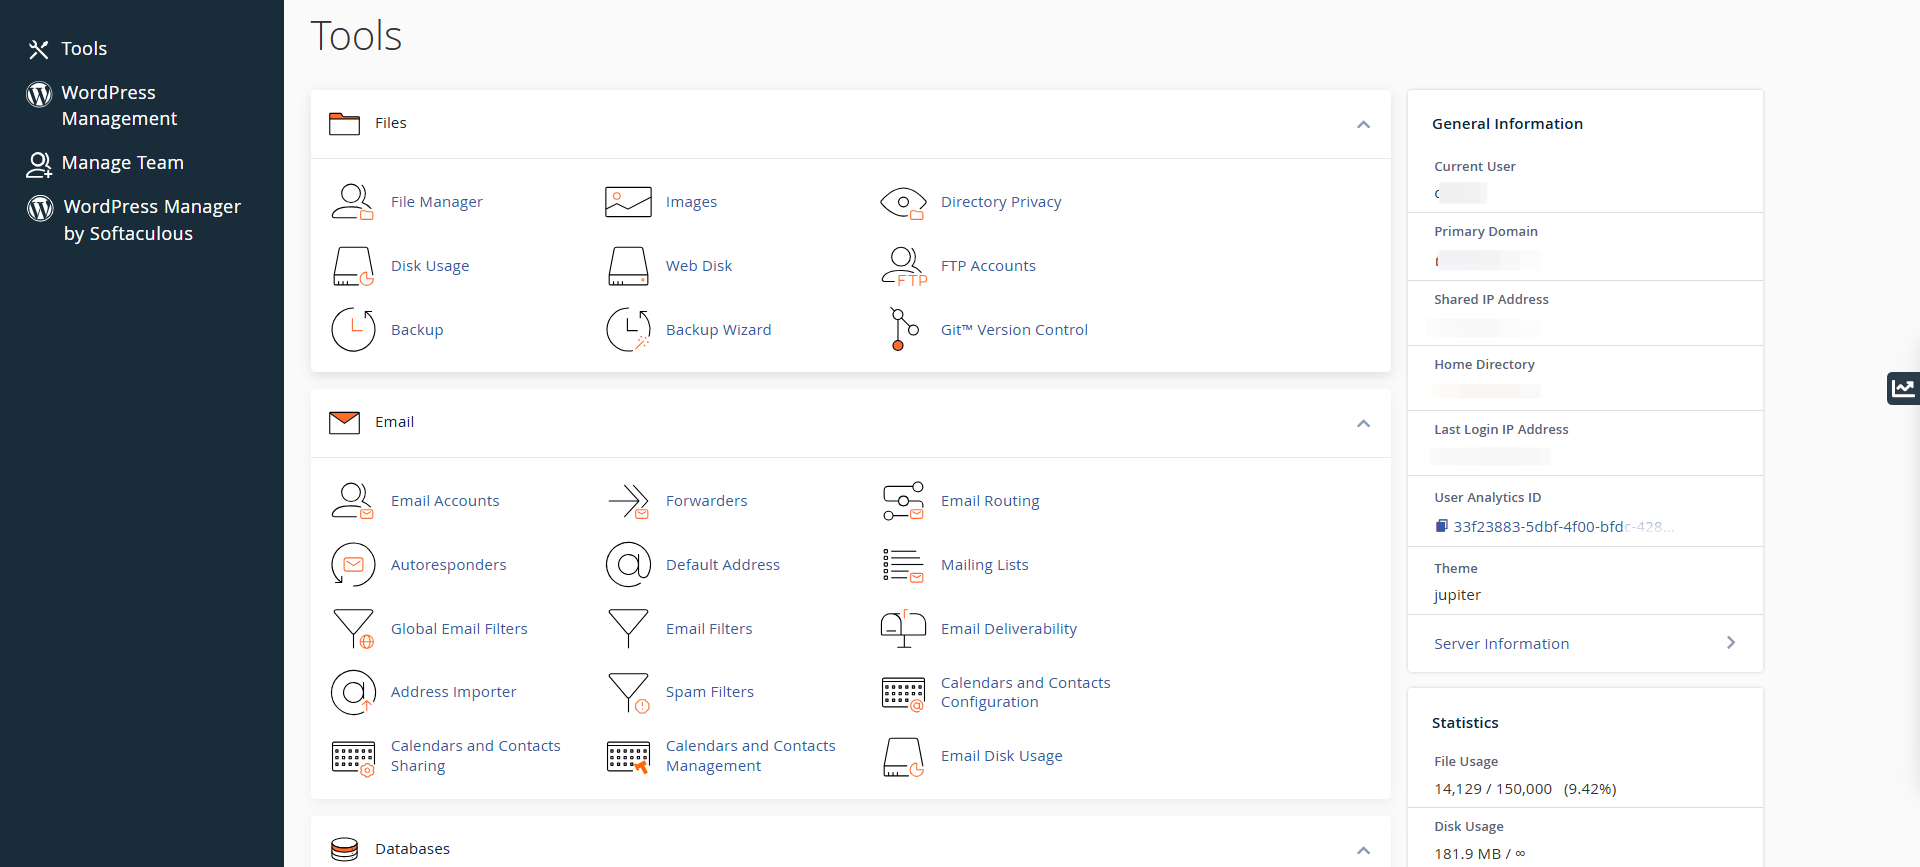
Task: Open the Forwarders link
Action: (x=706, y=501)
